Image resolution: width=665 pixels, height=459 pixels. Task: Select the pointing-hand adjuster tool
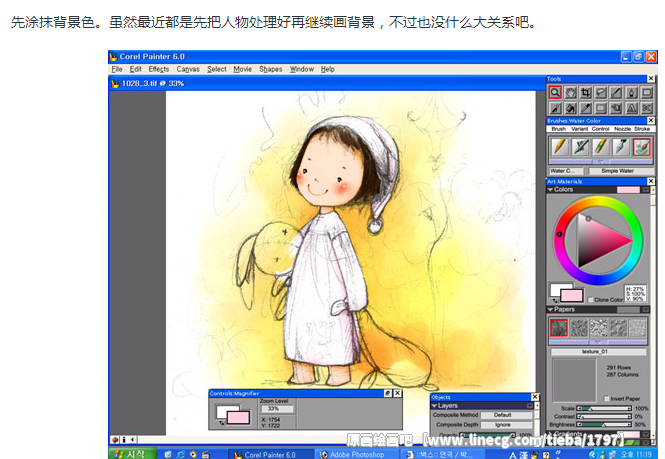click(x=616, y=108)
